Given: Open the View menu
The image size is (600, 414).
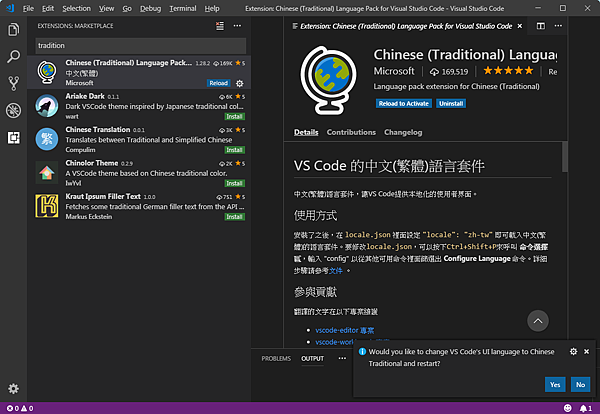Looking at the screenshot, I should coord(106,8).
